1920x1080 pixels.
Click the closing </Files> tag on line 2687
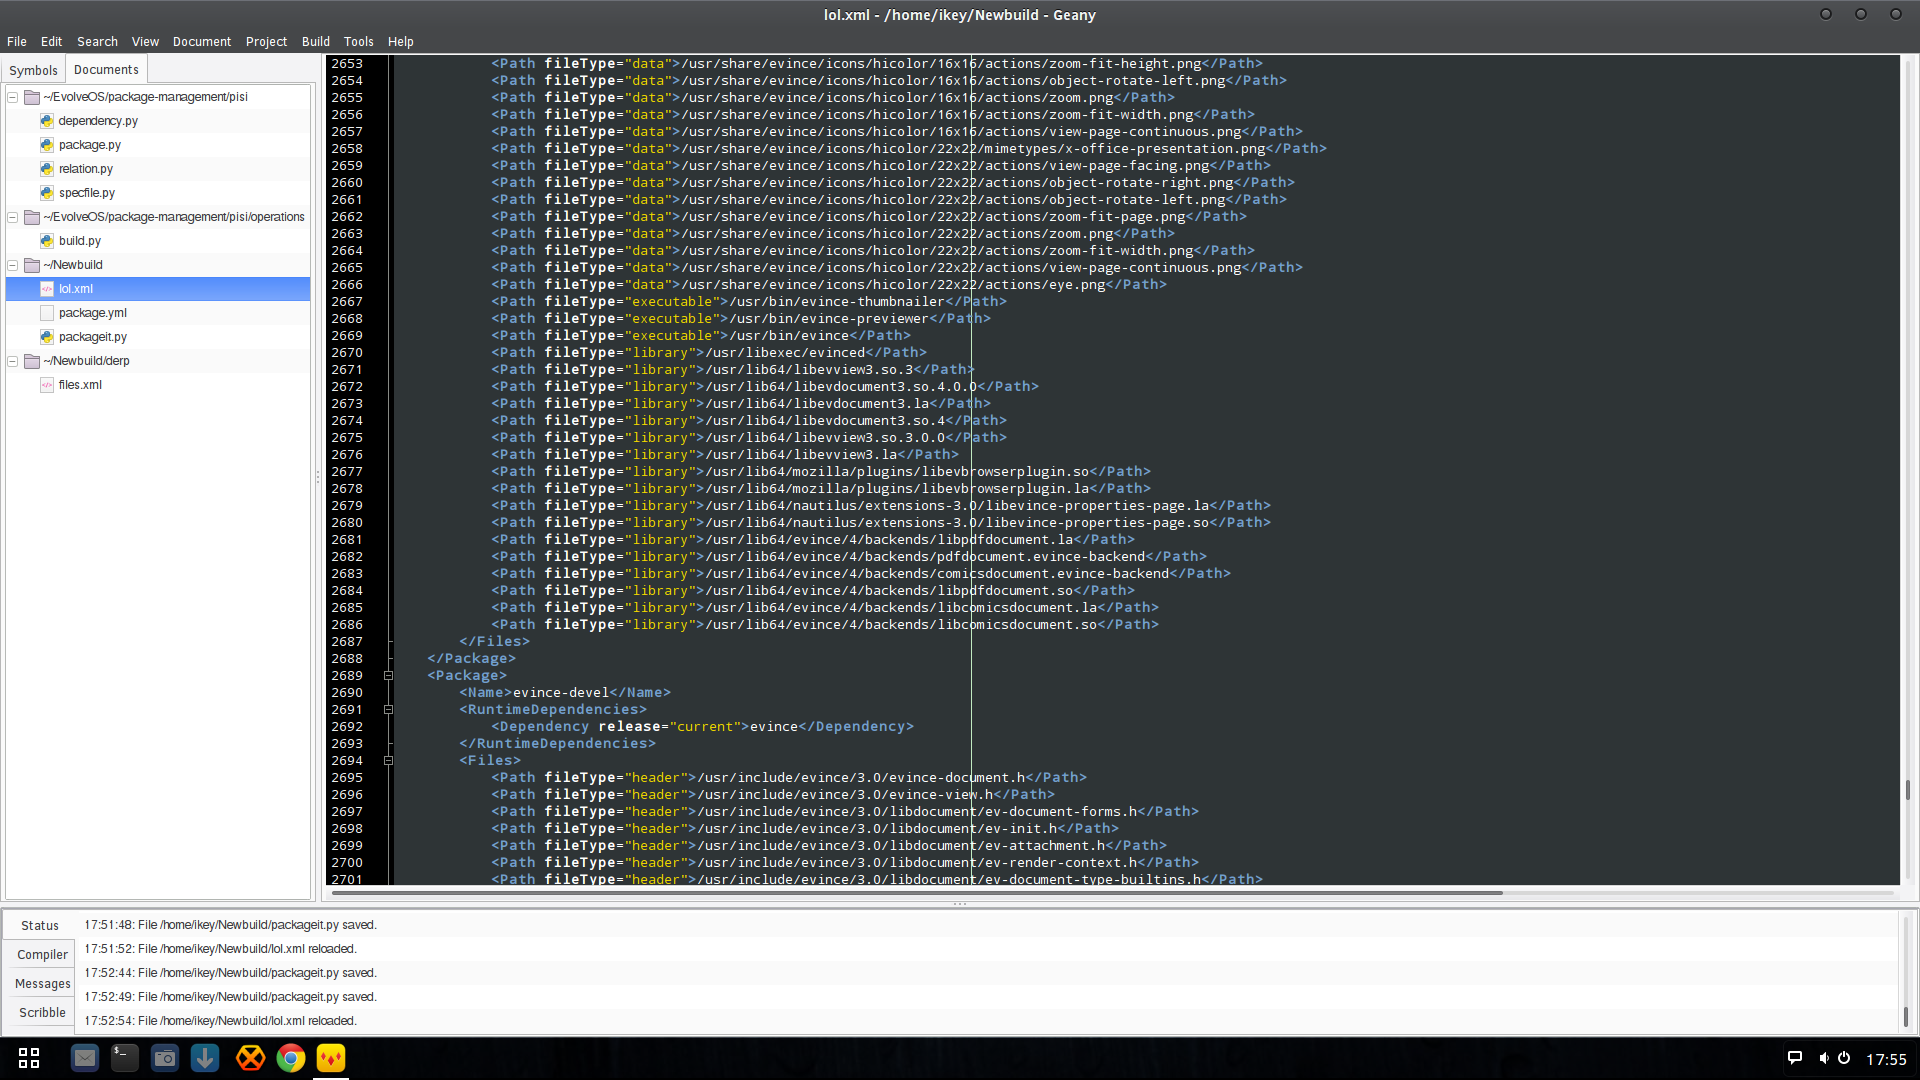coord(494,642)
